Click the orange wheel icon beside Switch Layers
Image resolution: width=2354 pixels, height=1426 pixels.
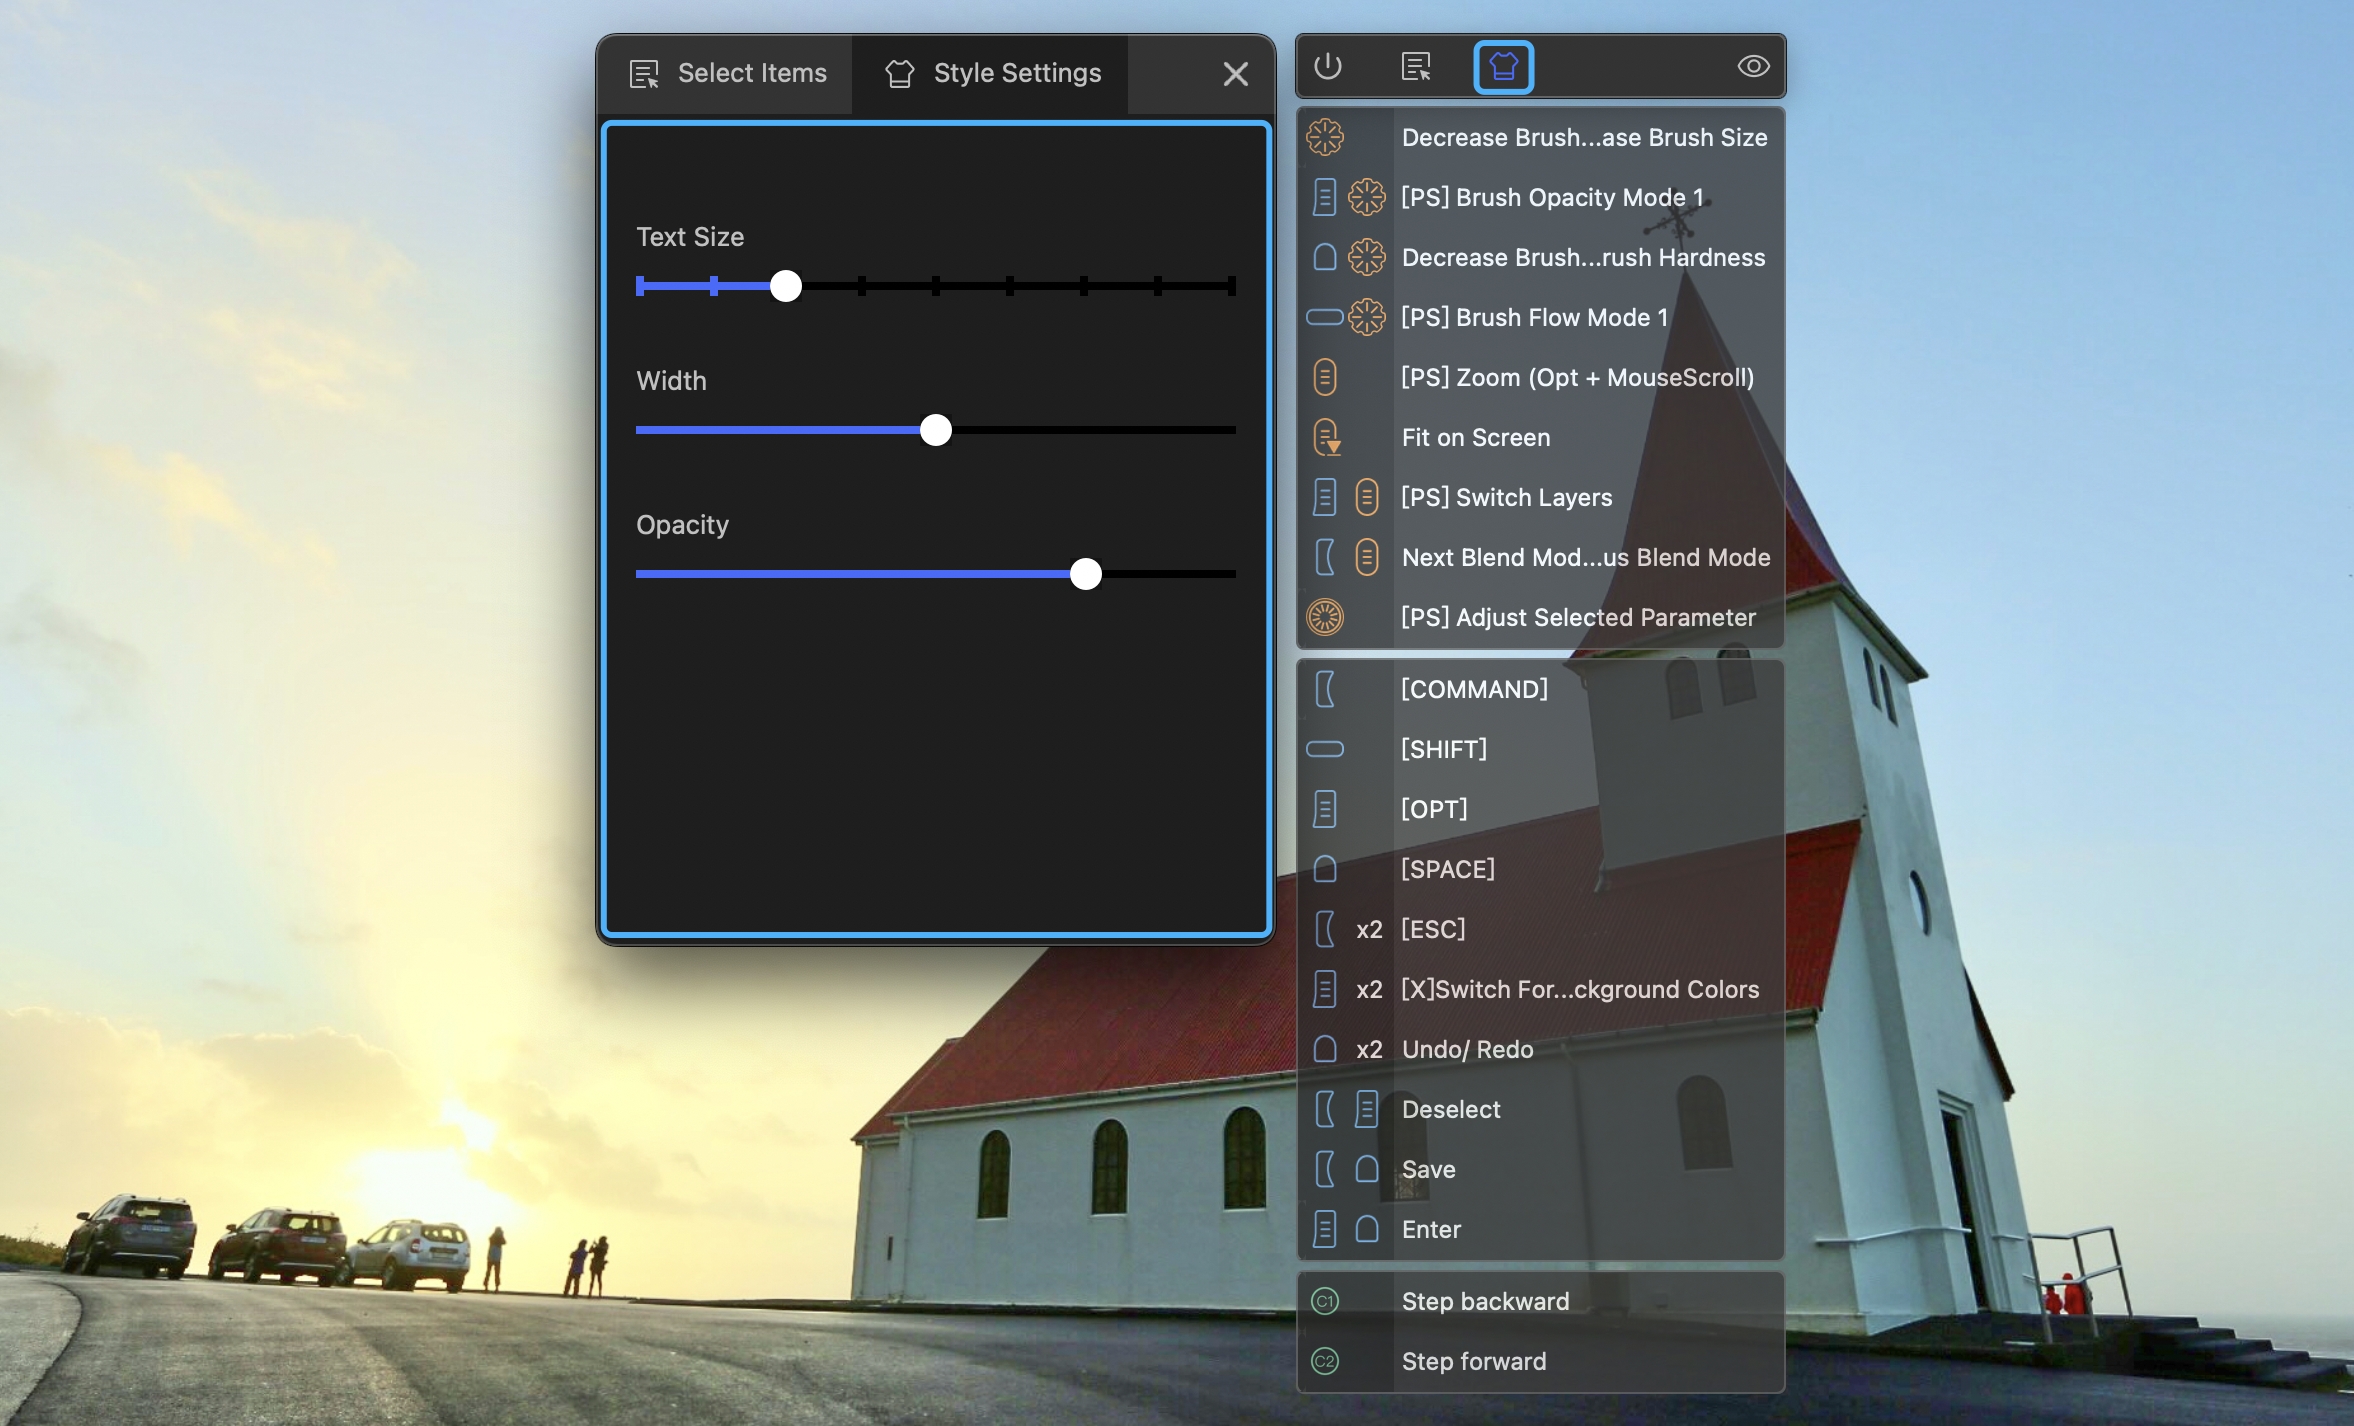pos(1367,497)
